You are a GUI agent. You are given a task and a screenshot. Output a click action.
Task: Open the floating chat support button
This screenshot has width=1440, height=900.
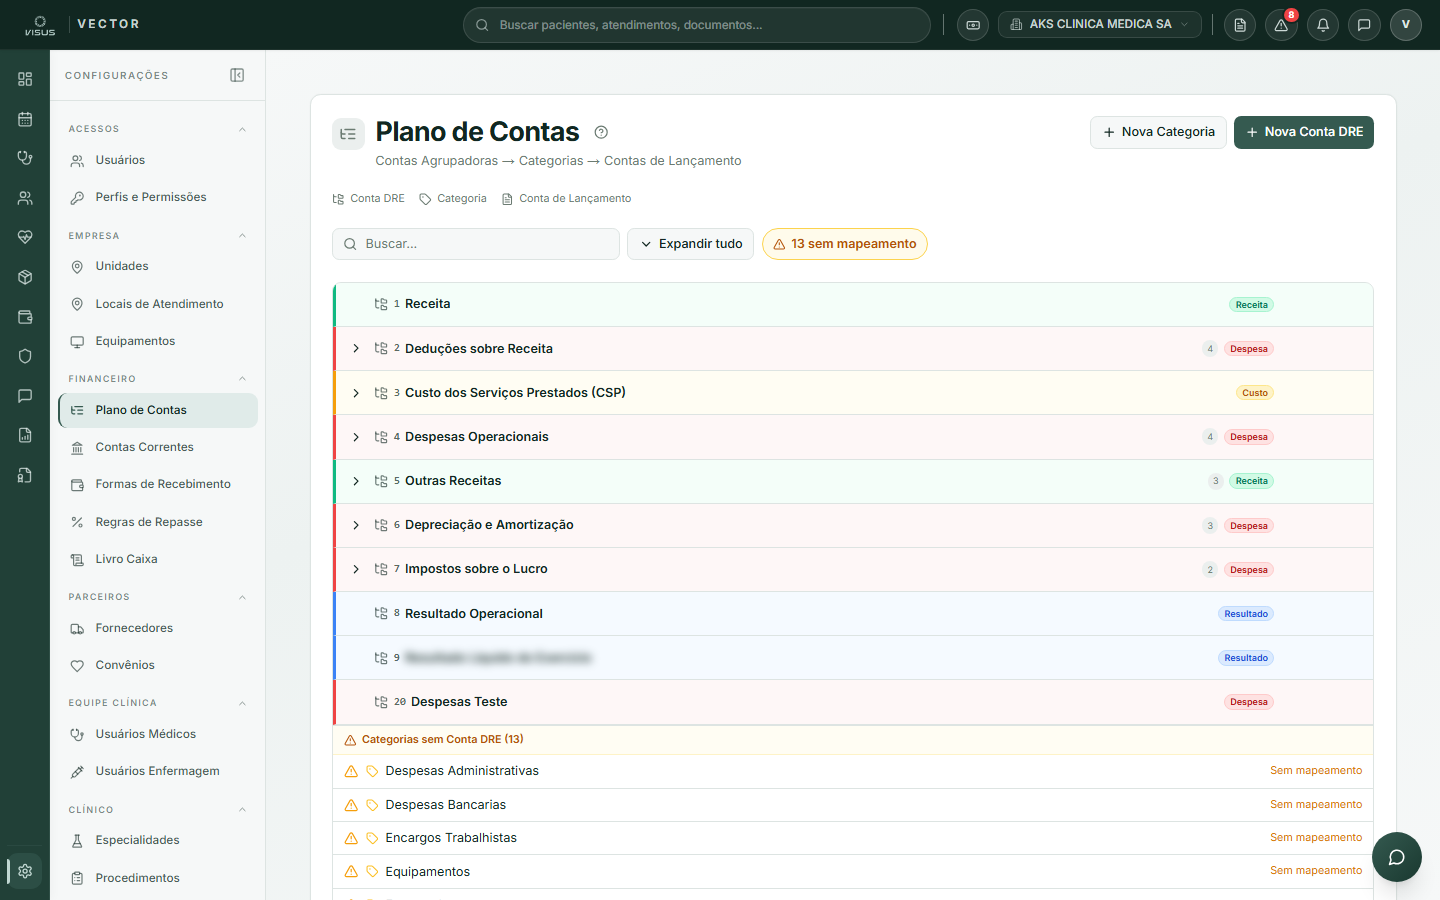[x=1397, y=857]
